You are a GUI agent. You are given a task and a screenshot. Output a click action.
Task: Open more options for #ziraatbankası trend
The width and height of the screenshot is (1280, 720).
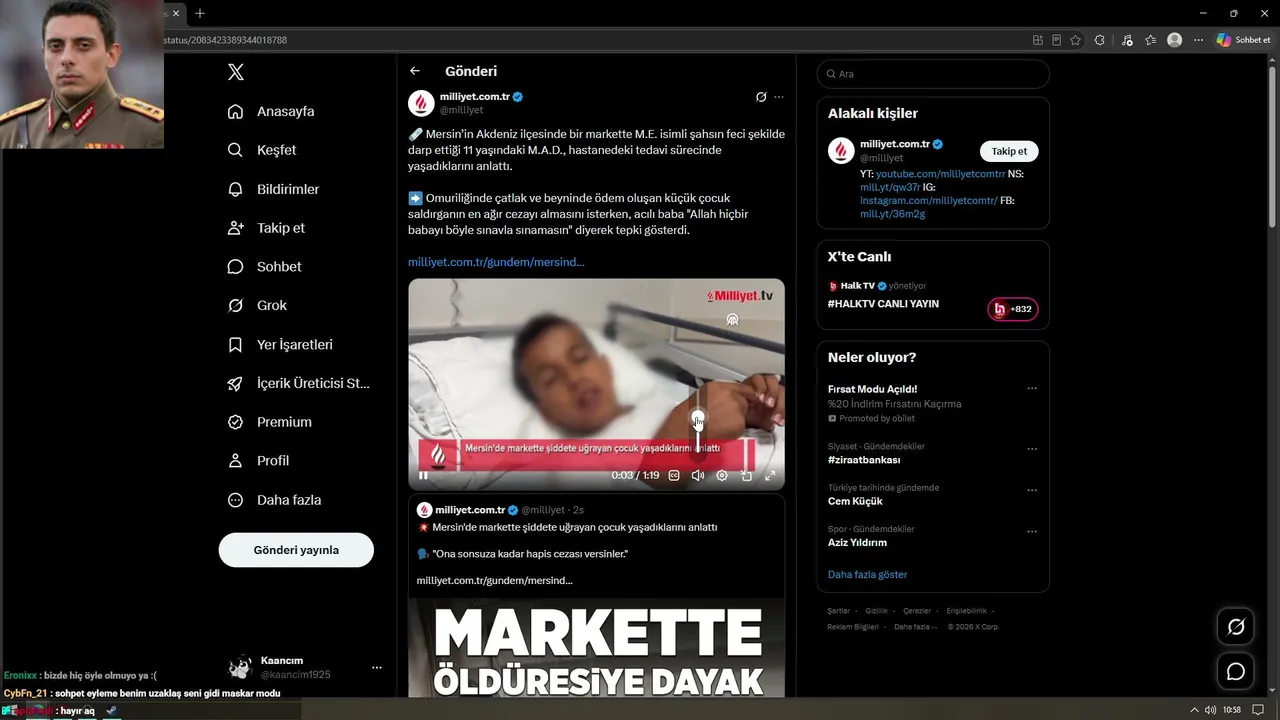pyautogui.click(x=1032, y=450)
